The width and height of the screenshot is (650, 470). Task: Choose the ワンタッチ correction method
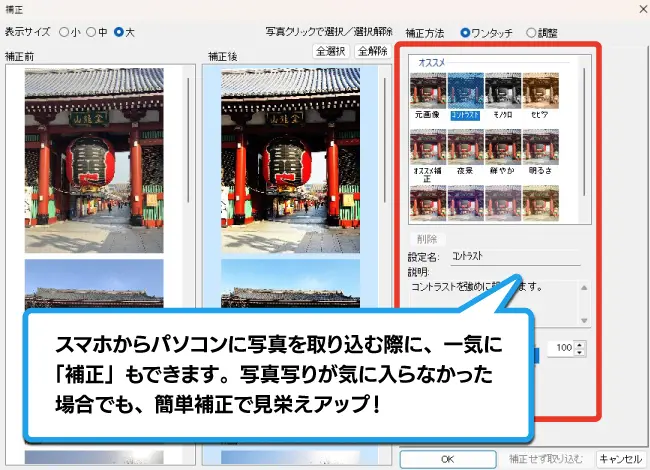tap(465, 32)
